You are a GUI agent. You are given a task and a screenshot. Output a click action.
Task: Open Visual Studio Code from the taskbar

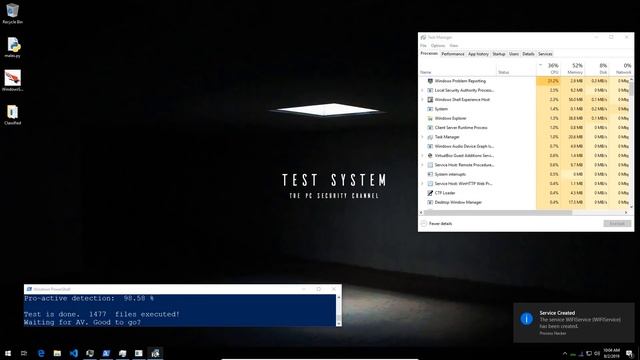(x=73, y=353)
